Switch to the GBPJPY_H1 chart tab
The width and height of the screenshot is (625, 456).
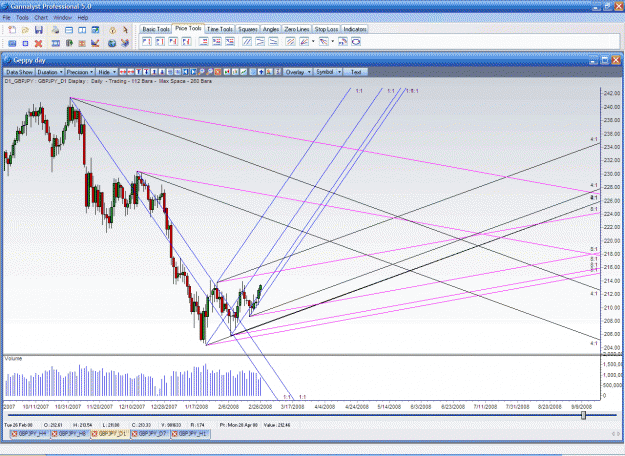[190, 434]
